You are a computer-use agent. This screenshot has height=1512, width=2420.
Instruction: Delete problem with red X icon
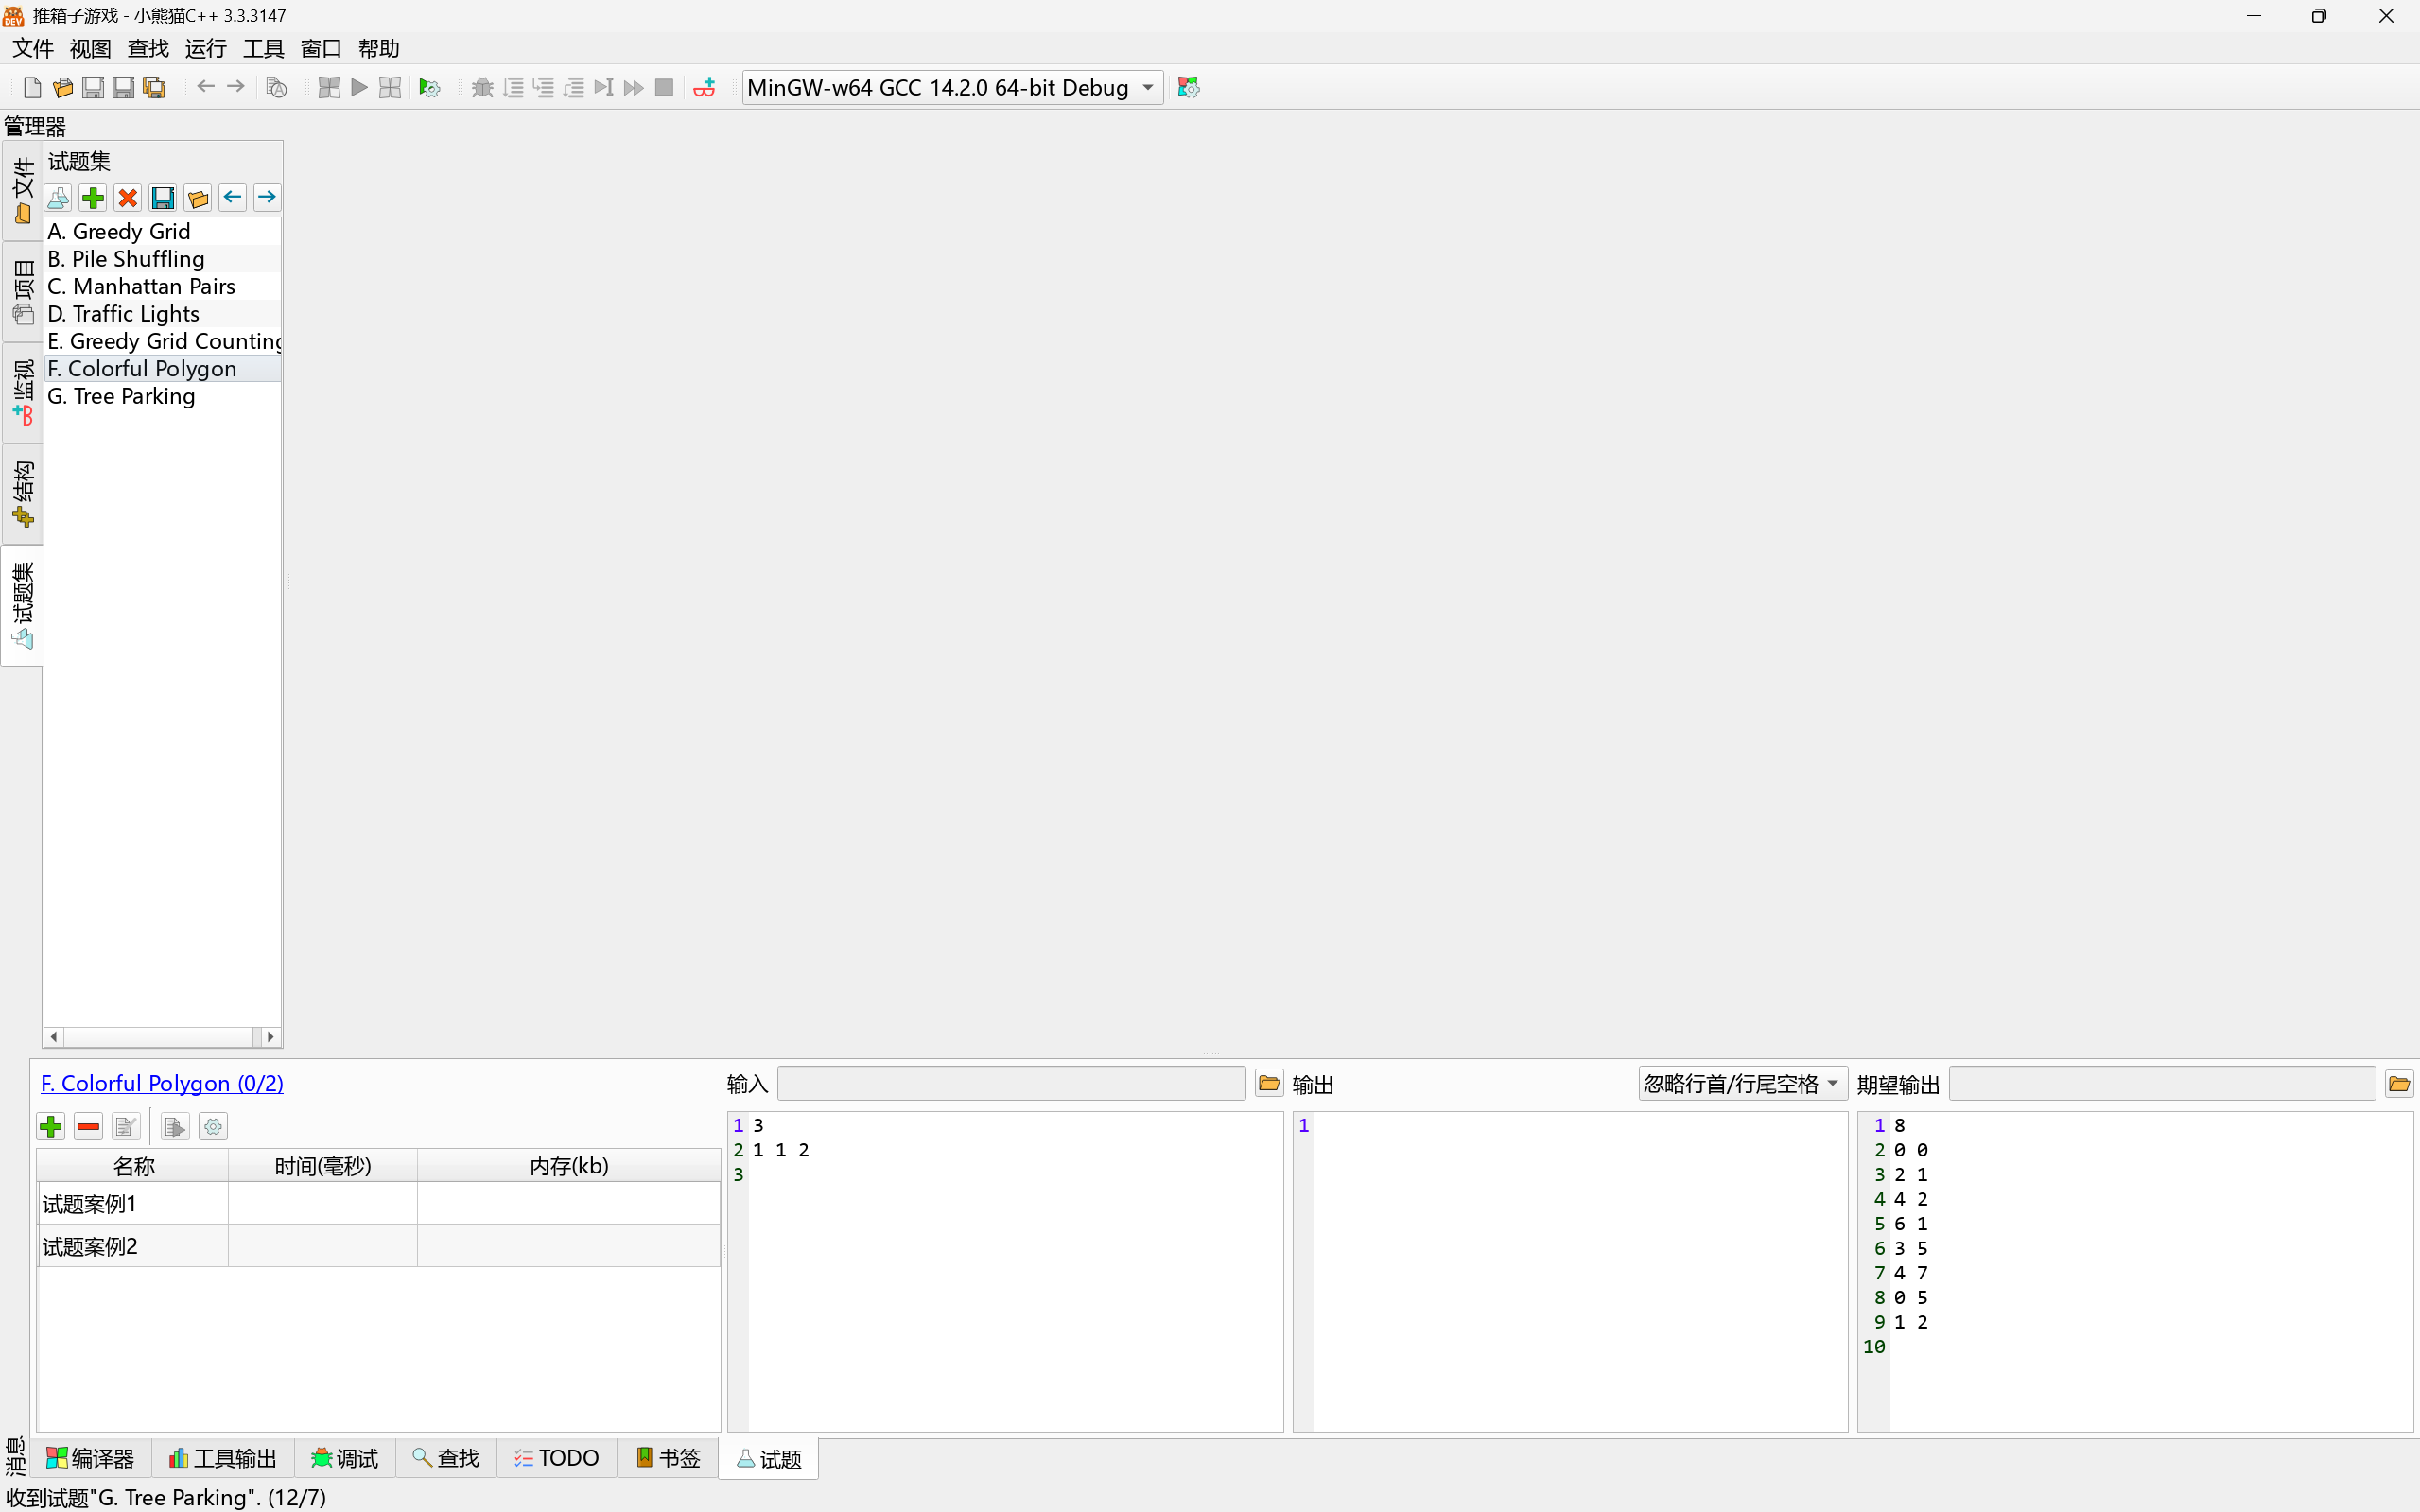click(x=128, y=198)
